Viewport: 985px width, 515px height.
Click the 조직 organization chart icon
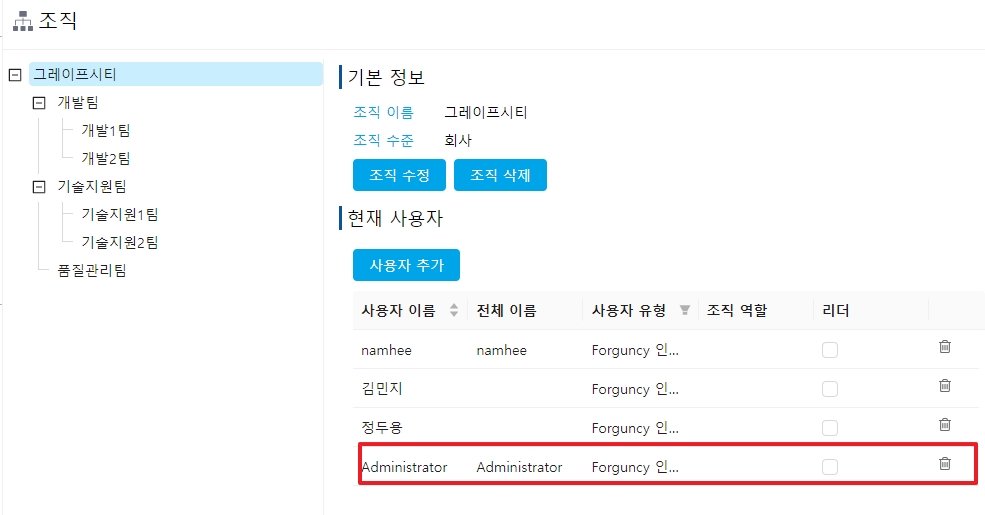(x=22, y=20)
